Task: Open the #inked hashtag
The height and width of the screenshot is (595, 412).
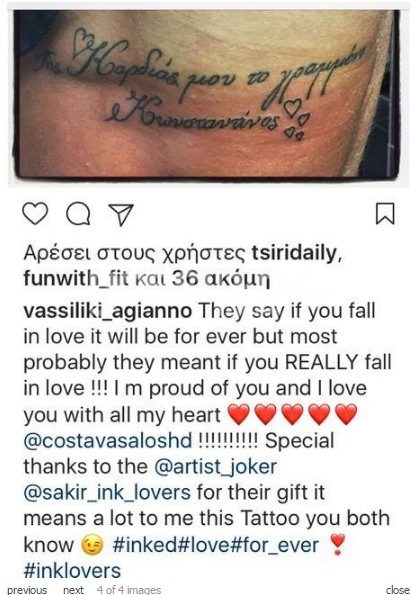Action: (145, 545)
